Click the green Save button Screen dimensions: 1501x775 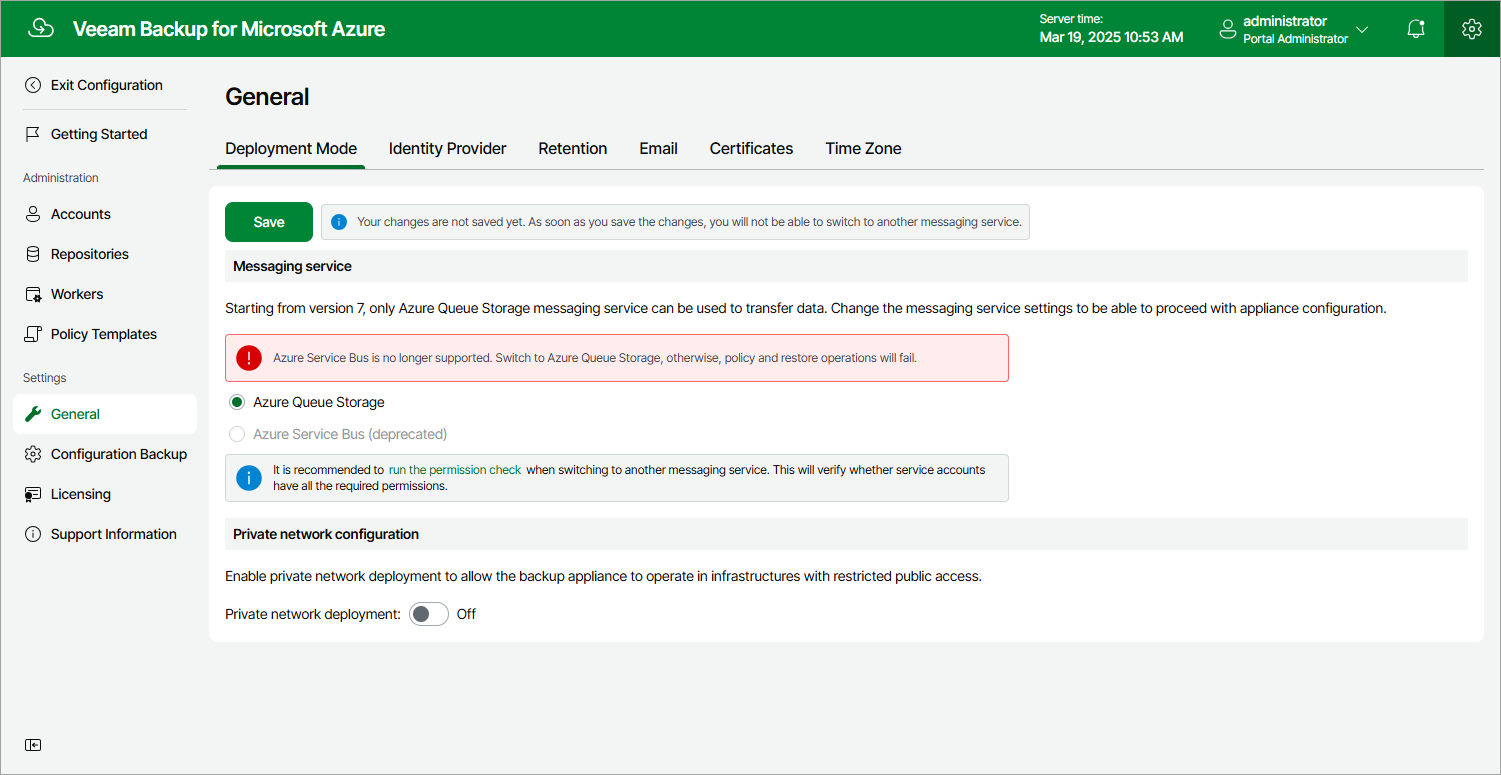tap(269, 222)
